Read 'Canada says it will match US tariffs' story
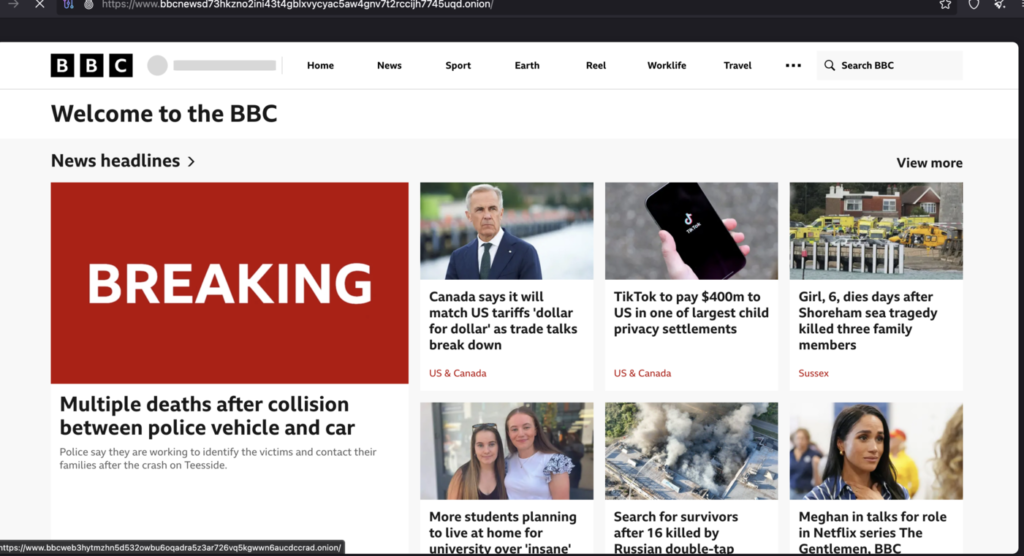This screenshot has width=1024, height=556. click(503, 321)
